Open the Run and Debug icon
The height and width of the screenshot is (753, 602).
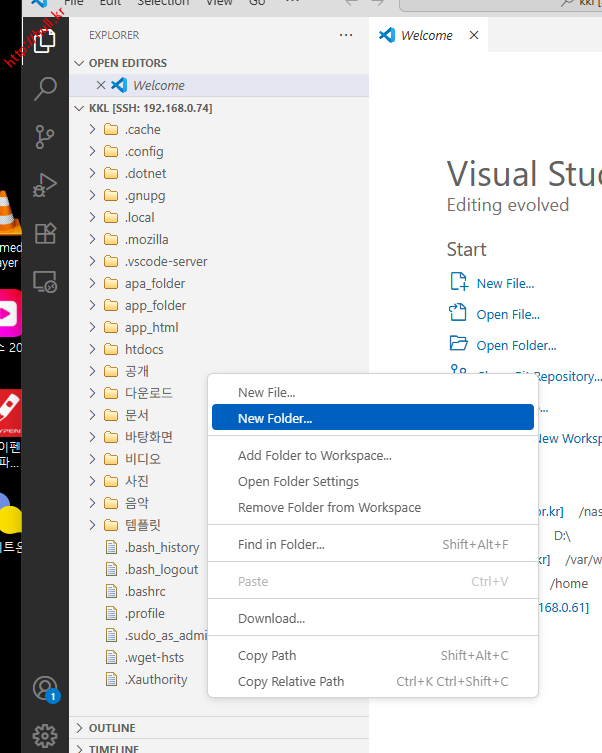(x=45, y=185)
